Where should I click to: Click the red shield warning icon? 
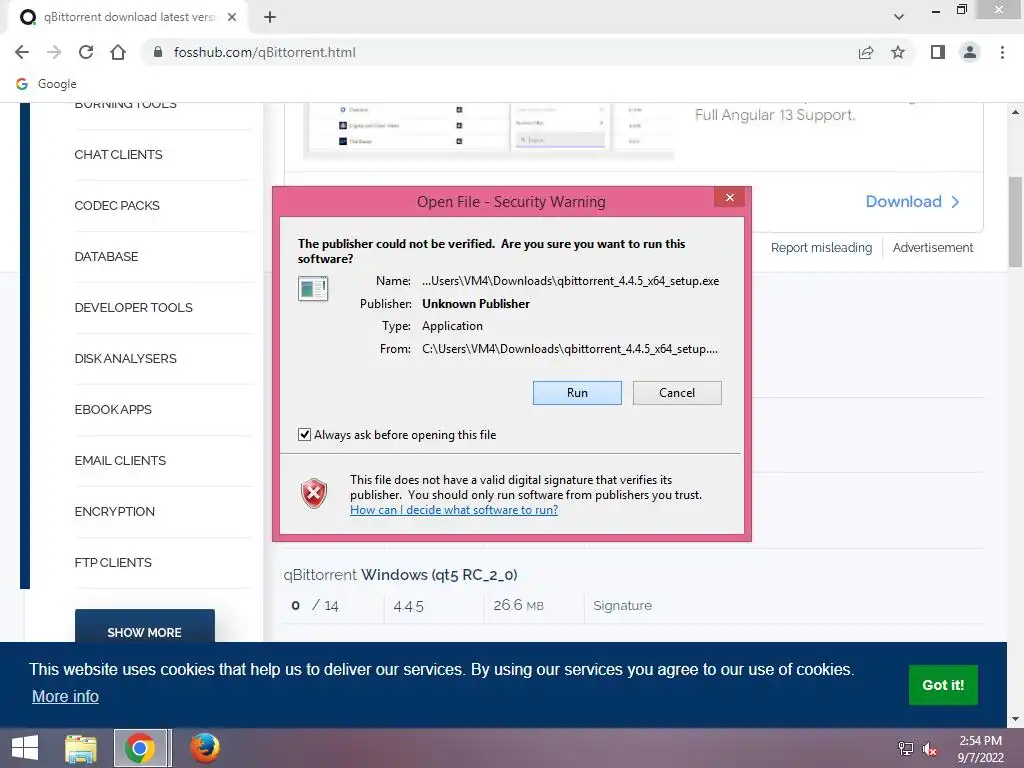(313, 493)
